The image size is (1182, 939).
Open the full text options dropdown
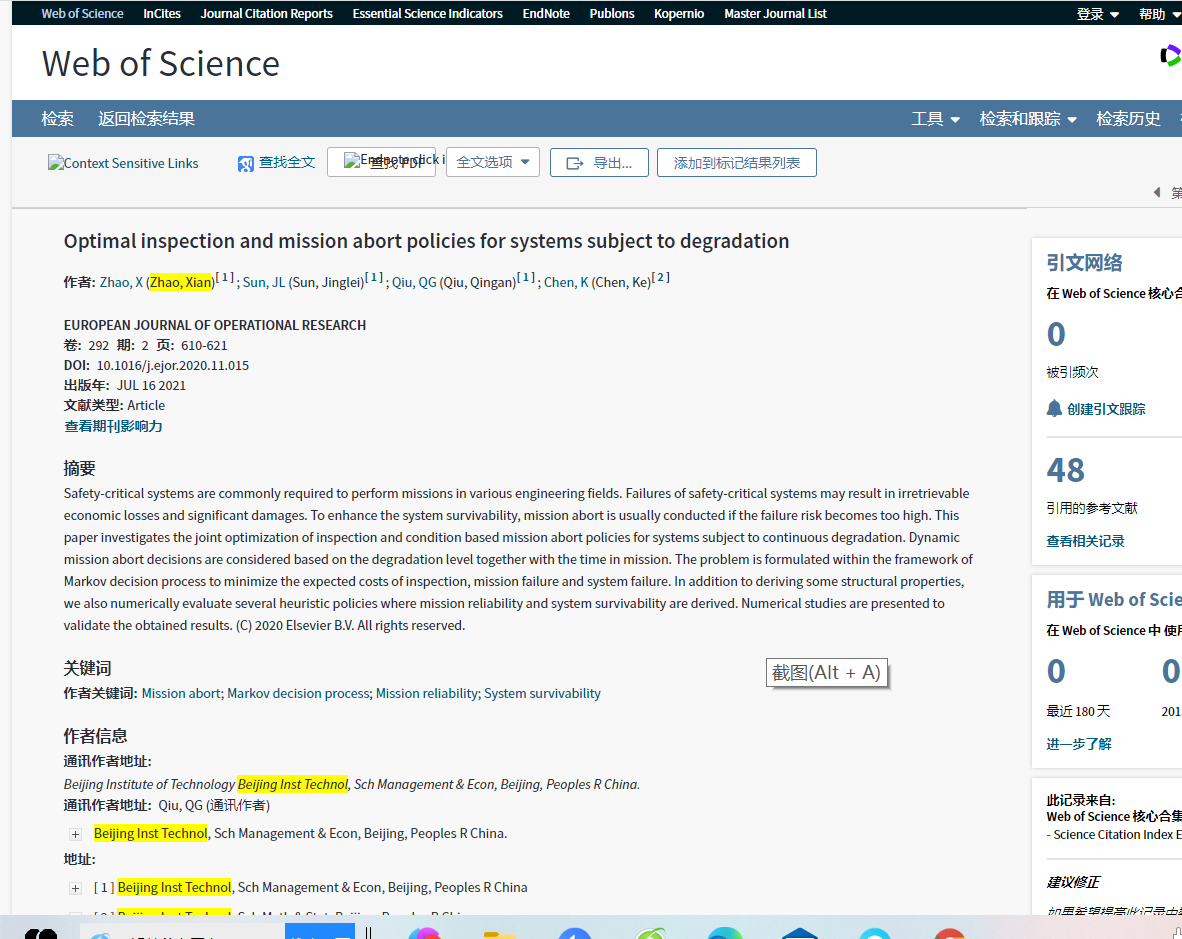coord(493,162)
